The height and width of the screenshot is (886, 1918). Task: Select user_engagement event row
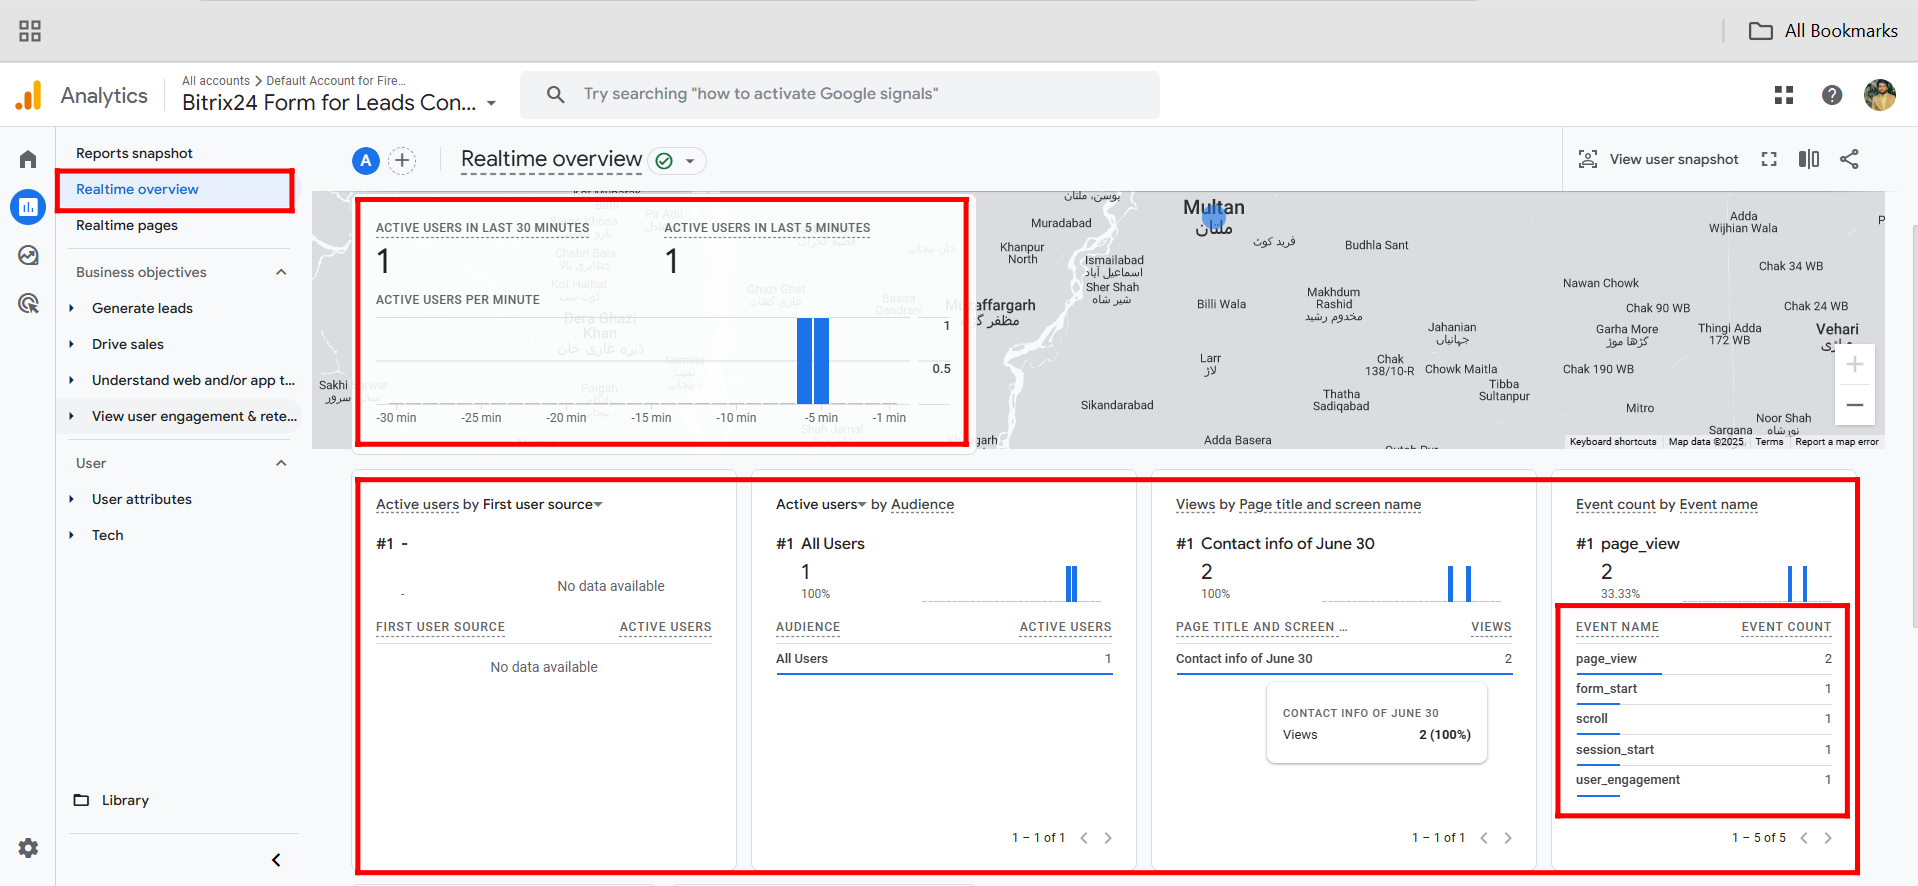tap(1704, 780)
